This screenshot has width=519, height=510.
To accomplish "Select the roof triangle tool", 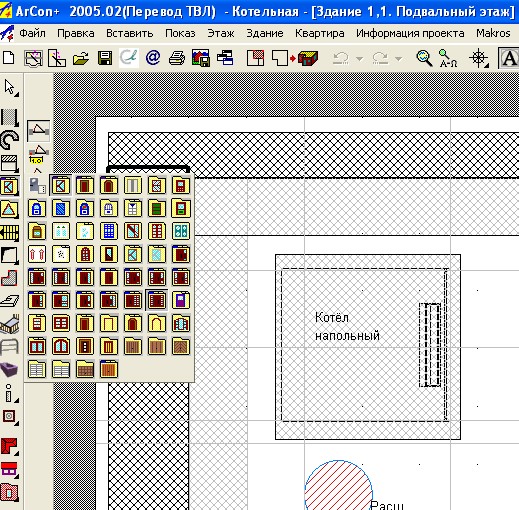I will (9, 210).
